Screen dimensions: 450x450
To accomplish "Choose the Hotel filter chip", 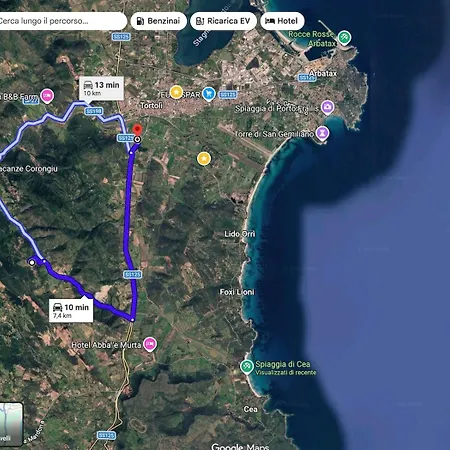I will (x=282, y=21).
